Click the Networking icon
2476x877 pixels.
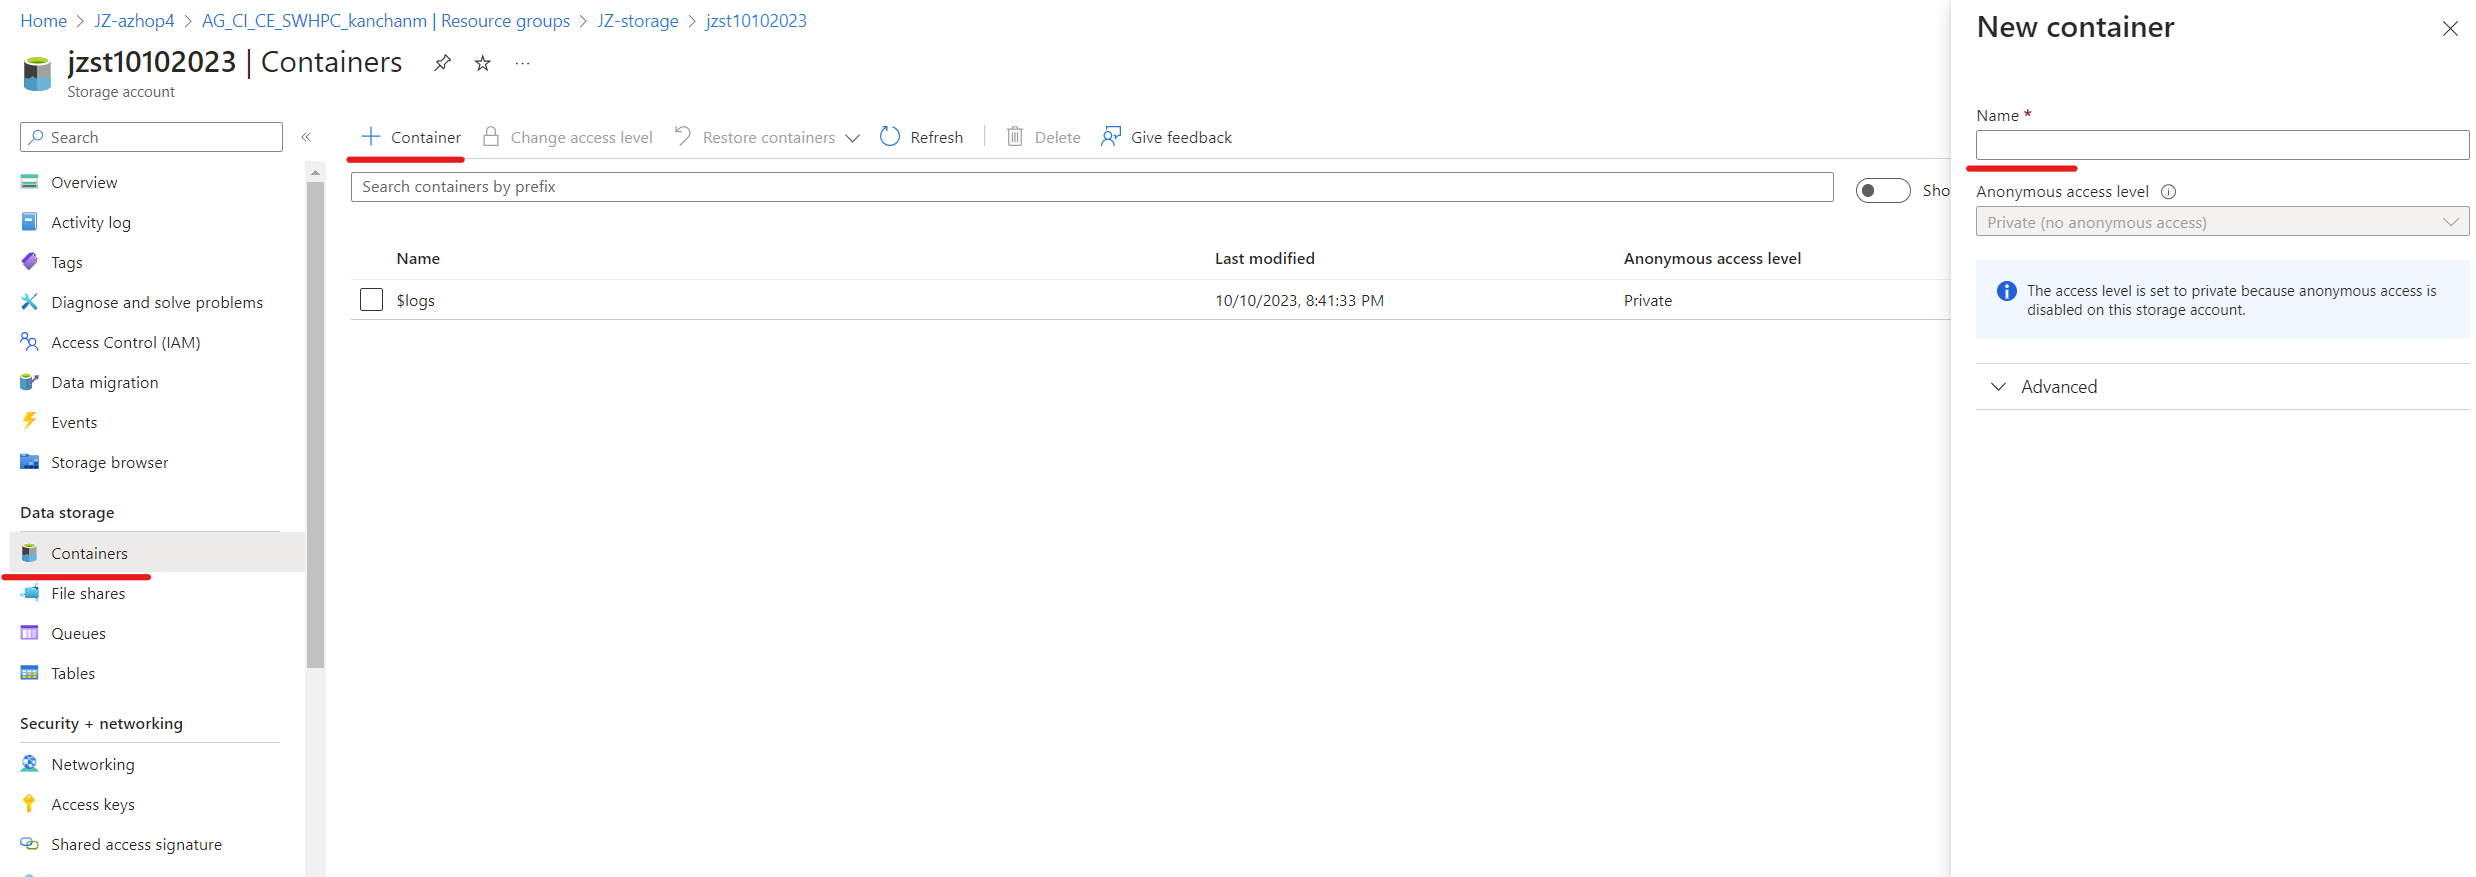[x=29, y=764]
